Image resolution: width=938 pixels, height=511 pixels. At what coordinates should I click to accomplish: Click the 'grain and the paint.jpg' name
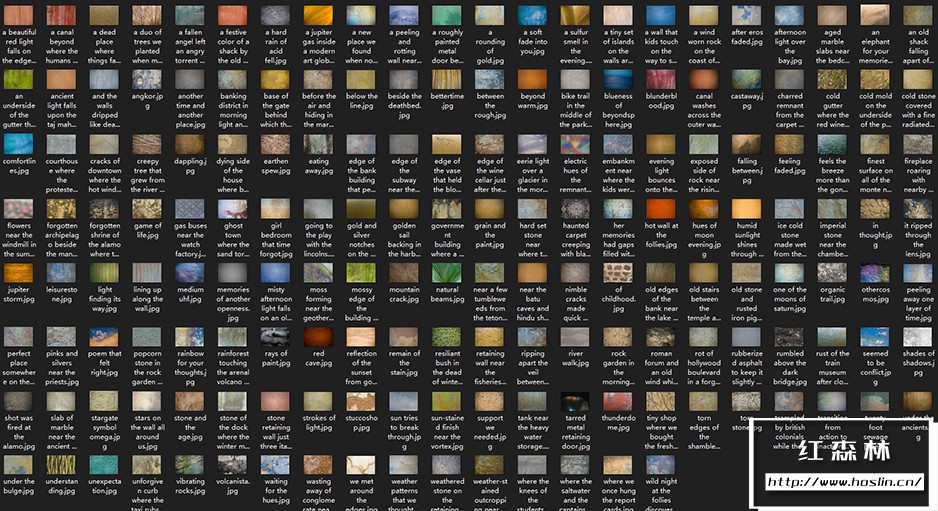coord(490,235)
